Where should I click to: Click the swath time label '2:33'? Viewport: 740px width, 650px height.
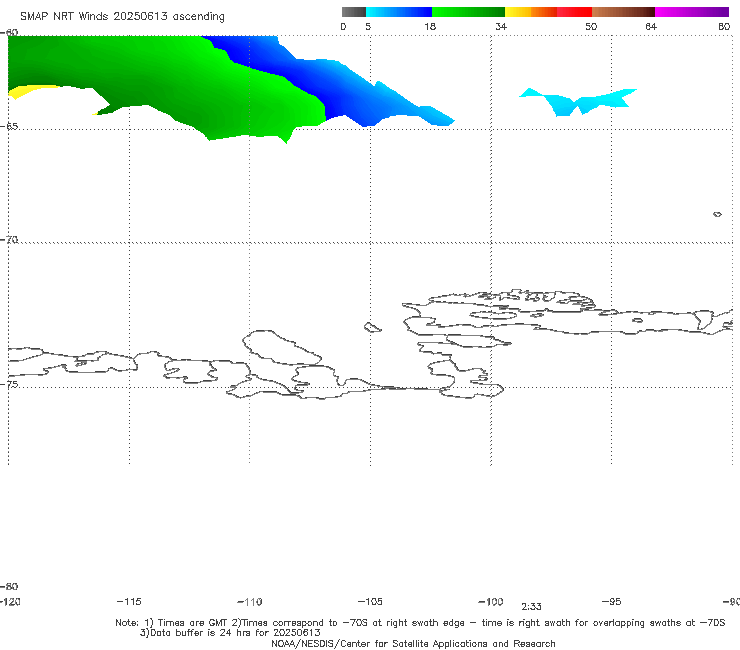coord(531,607)
